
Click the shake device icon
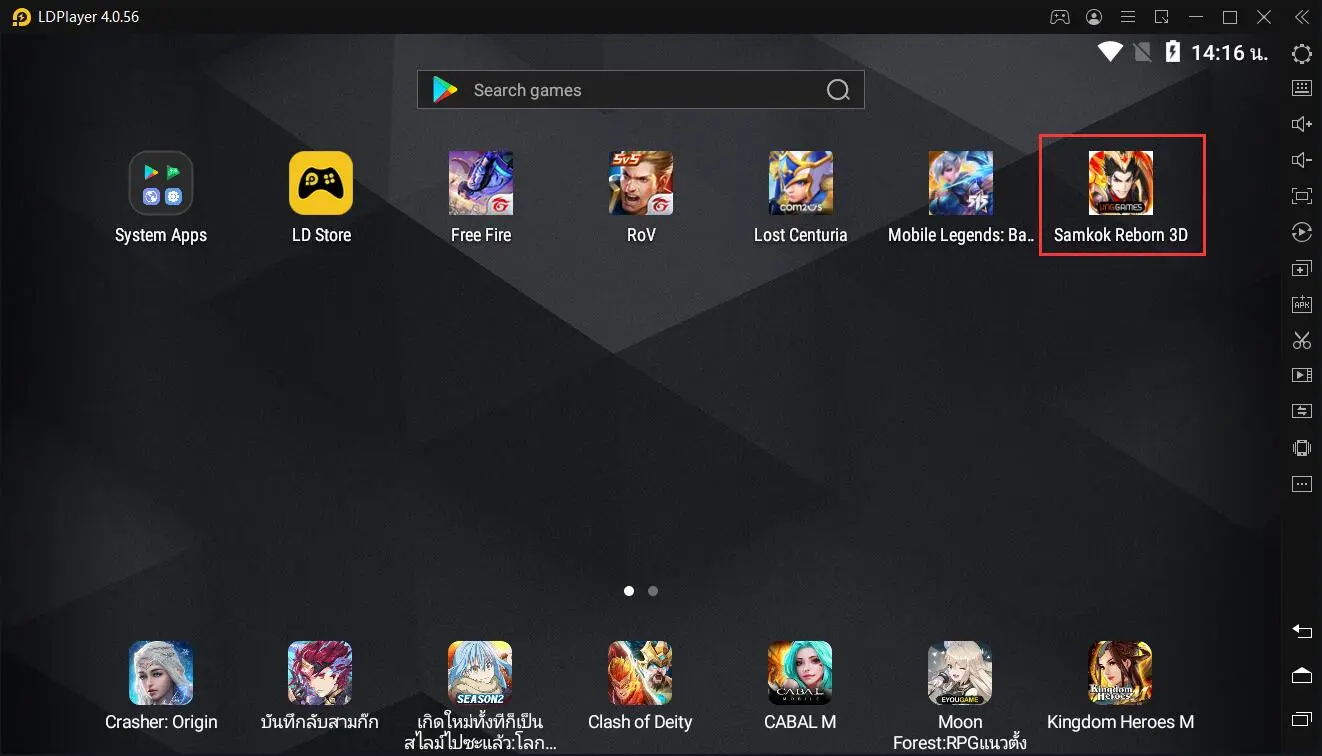pyautogui.click(x=1301, y=448)
